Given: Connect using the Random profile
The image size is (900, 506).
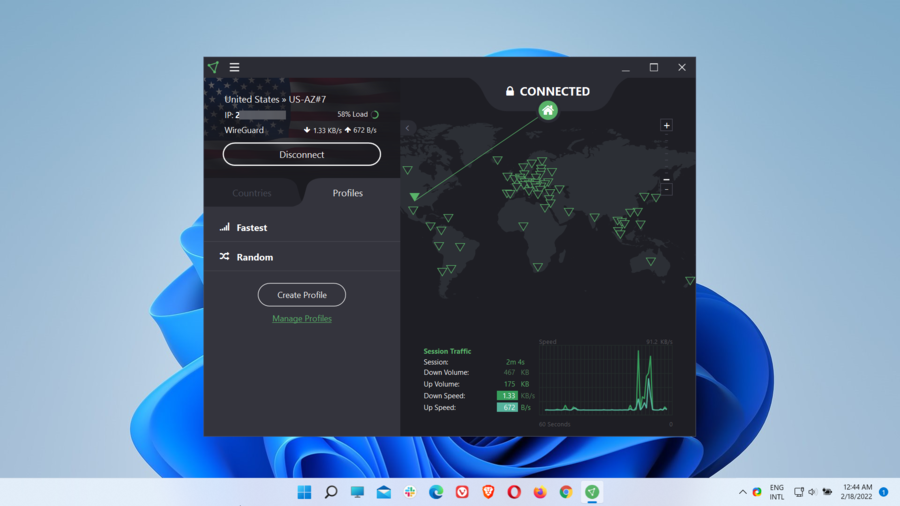Looking at the screenshot, I should [254, 257].
